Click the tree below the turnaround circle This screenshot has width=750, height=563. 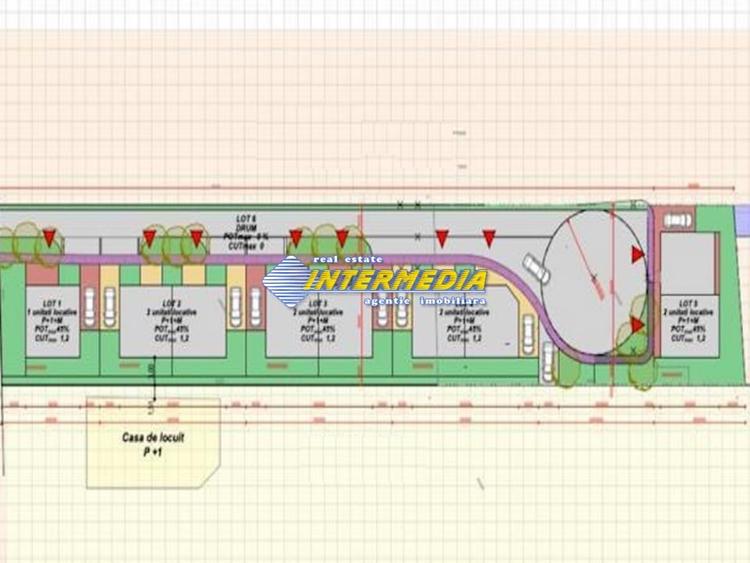[566, 368]
